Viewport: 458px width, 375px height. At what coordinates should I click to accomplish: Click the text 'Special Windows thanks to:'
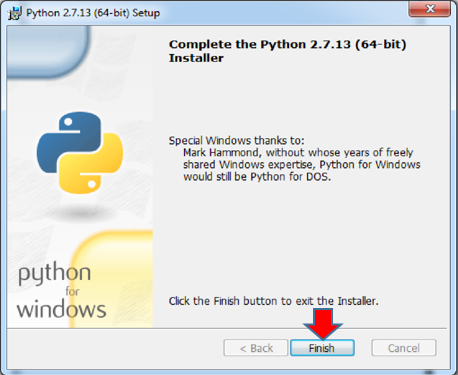click(236, 140)
